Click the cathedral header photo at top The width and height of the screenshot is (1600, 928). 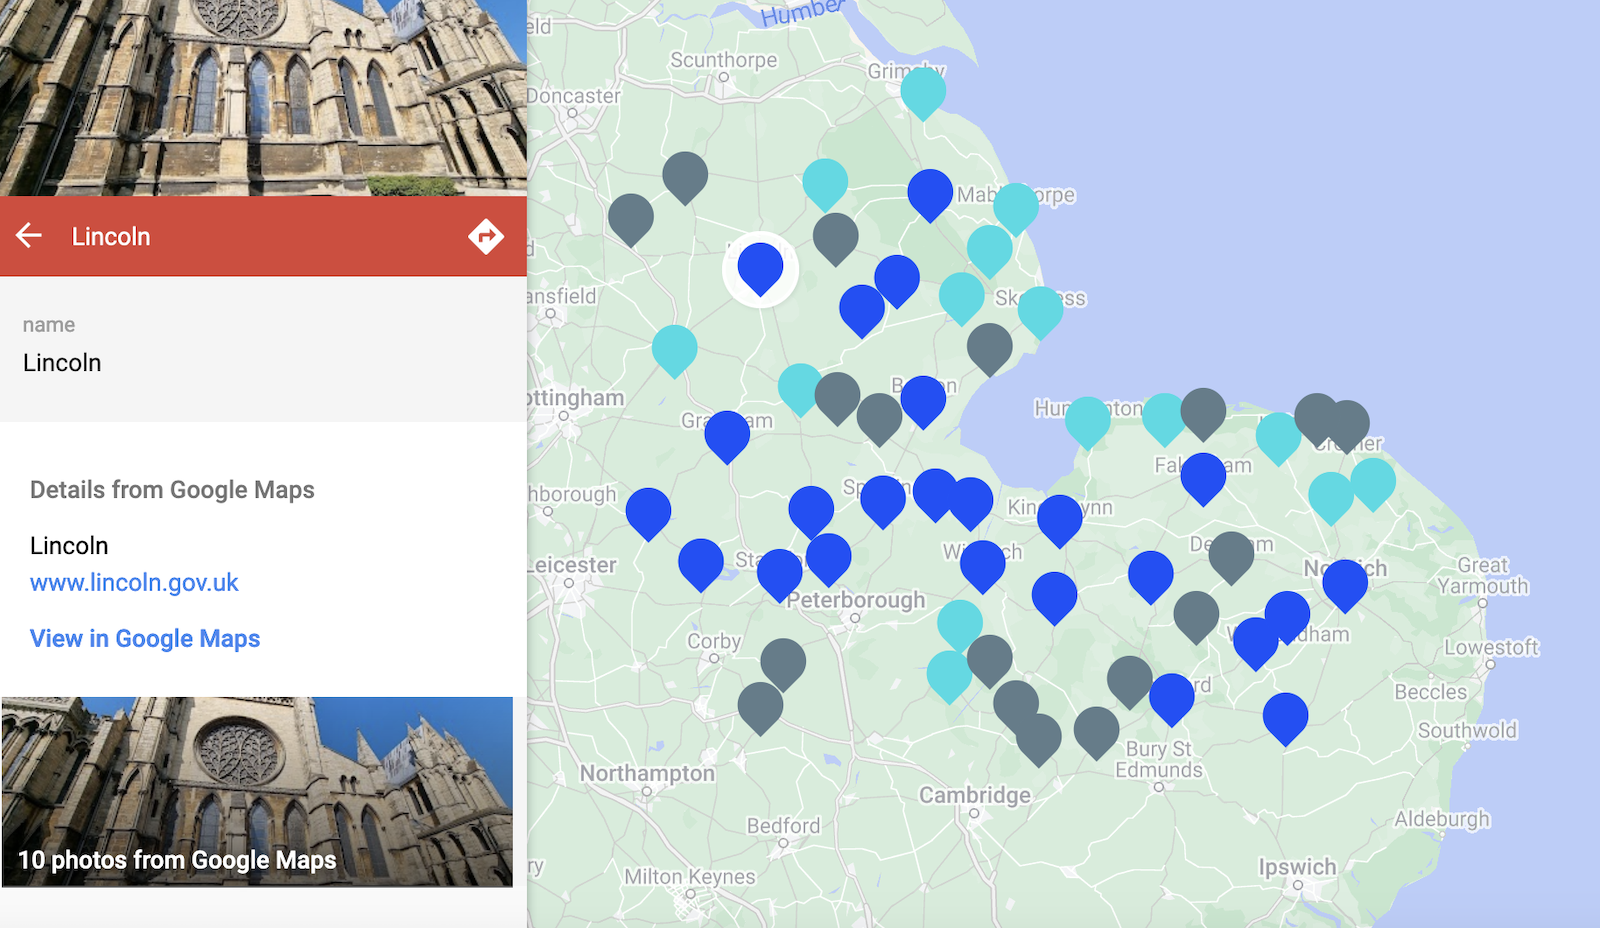(x=263, y=97)
